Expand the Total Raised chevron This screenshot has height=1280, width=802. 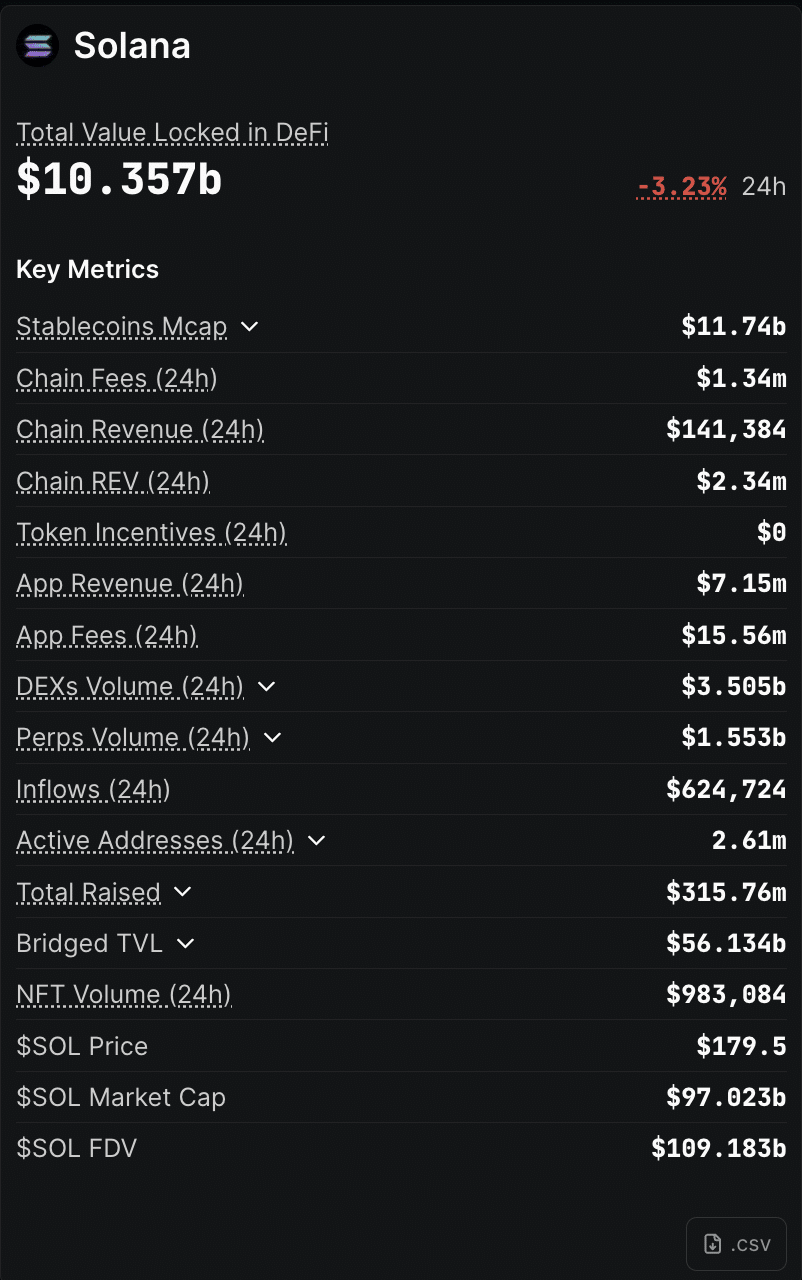pos(182,892)
